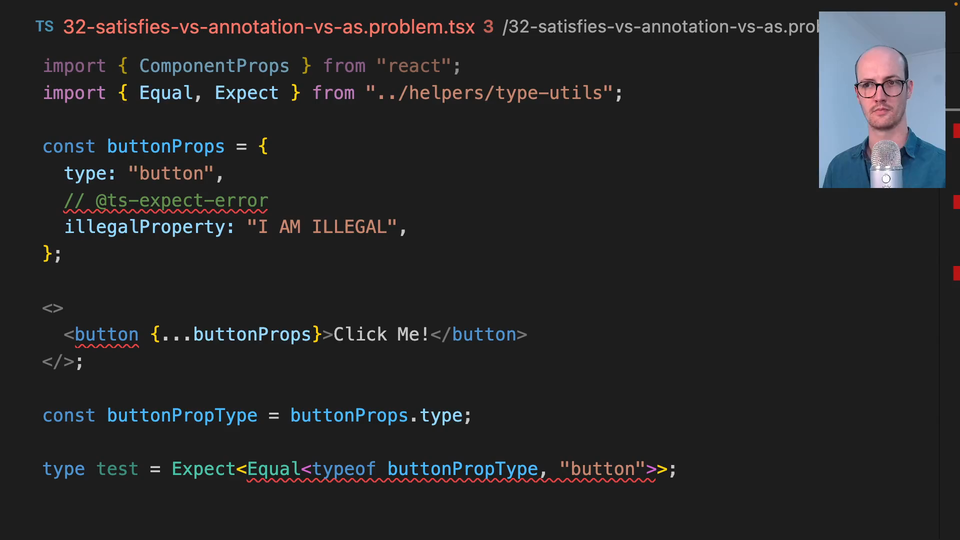Click the problem count badge "3" in the tab
This screenshot has height=540, width=960.
click(488, 27)
